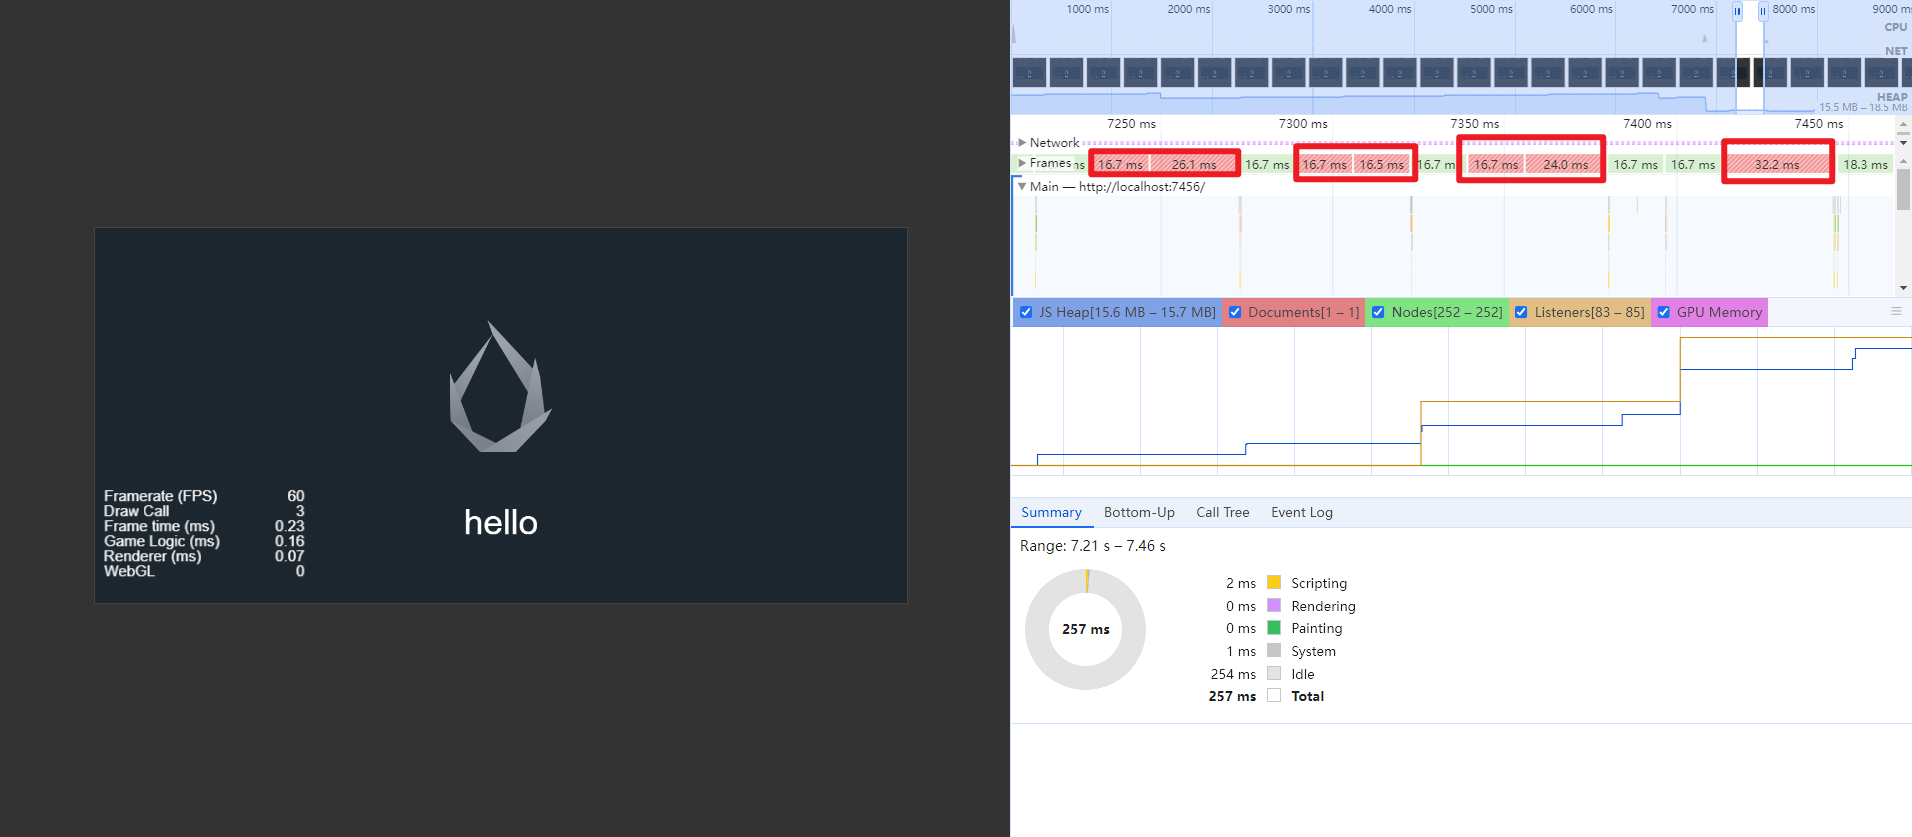
Task: Click the grey System legend swatch
Action: pos(1274,650)
